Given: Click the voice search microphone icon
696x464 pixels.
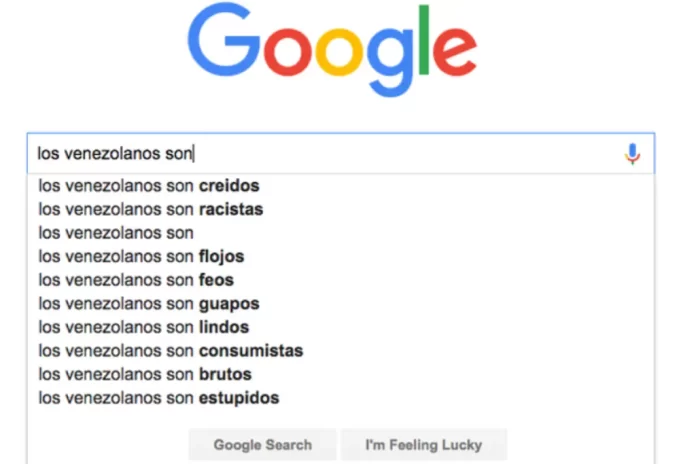Looking at the screenshot, I should [x=633, y=154].
